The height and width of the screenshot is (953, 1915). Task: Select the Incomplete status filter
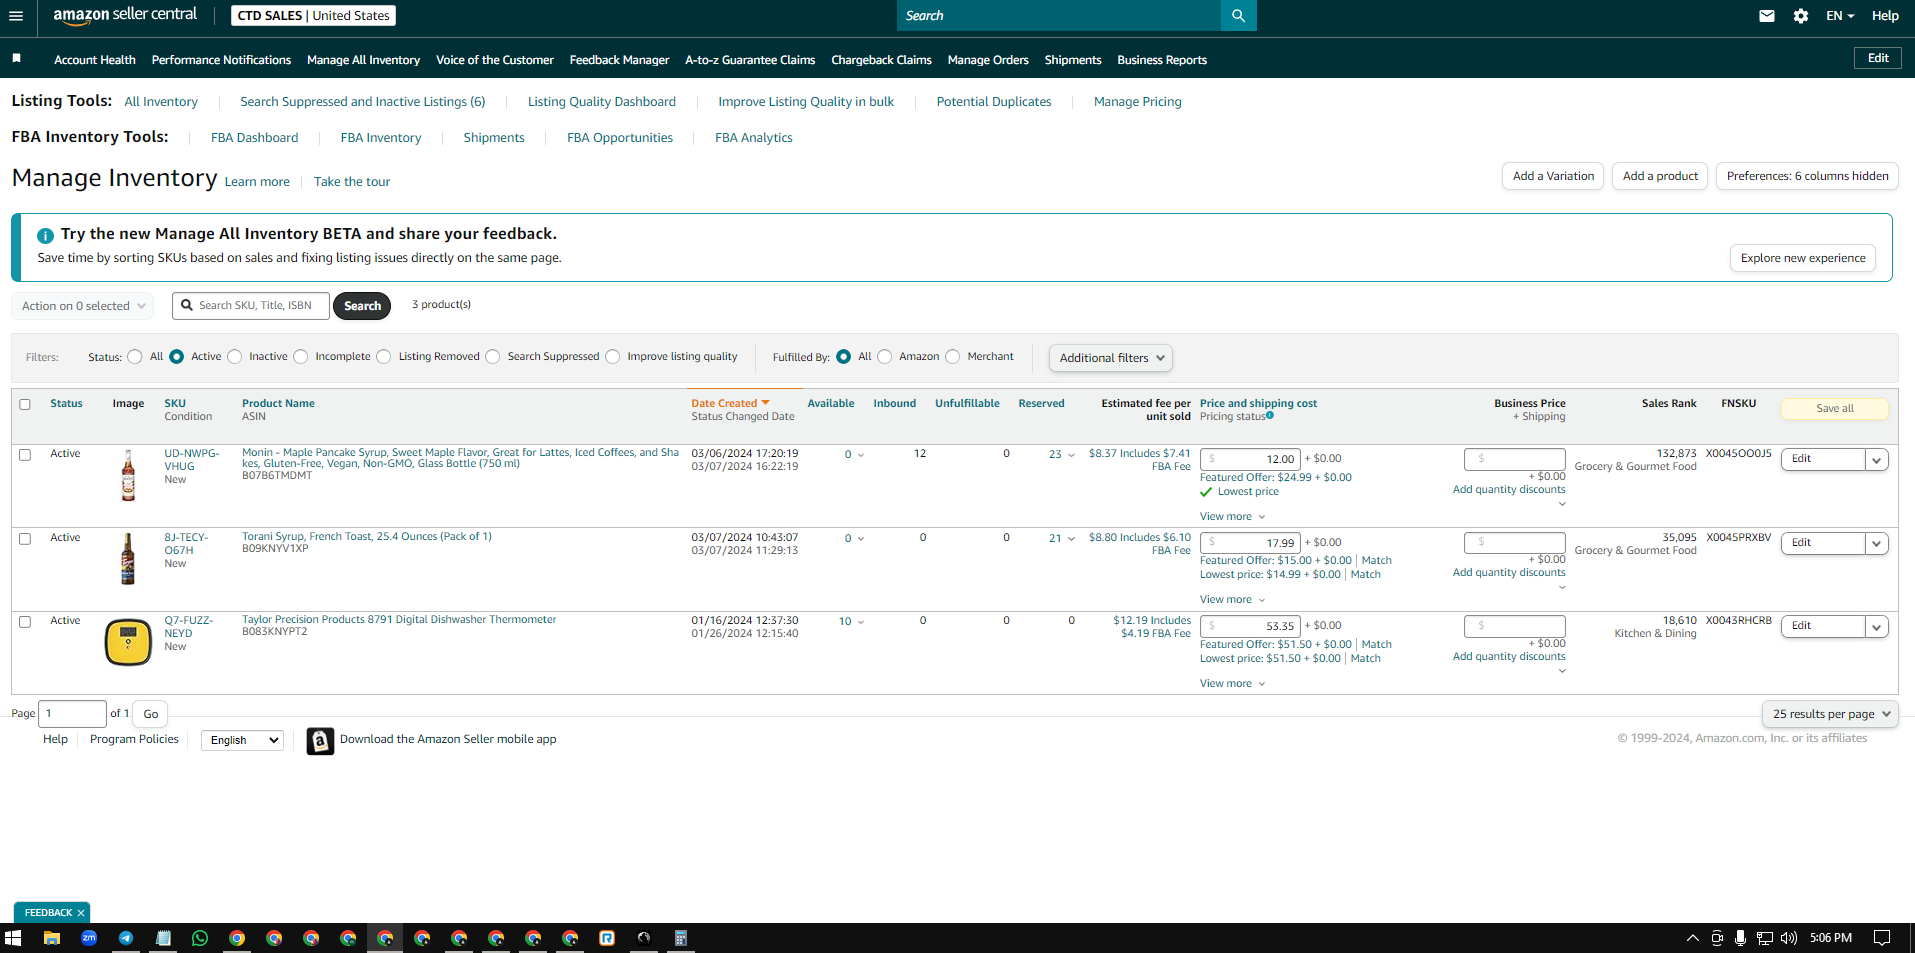coord(301,357)
